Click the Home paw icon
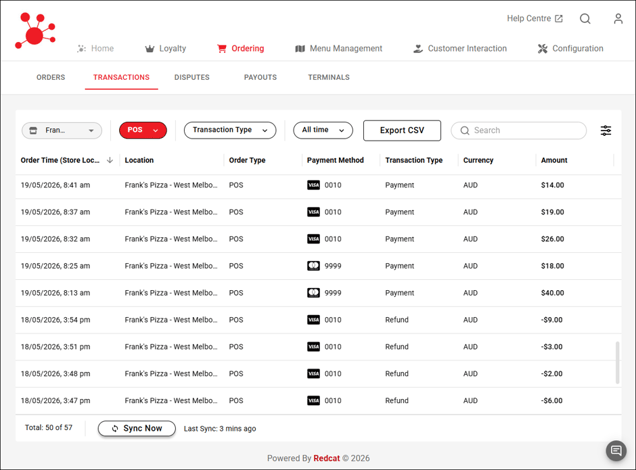 click(x=82, y=49)
